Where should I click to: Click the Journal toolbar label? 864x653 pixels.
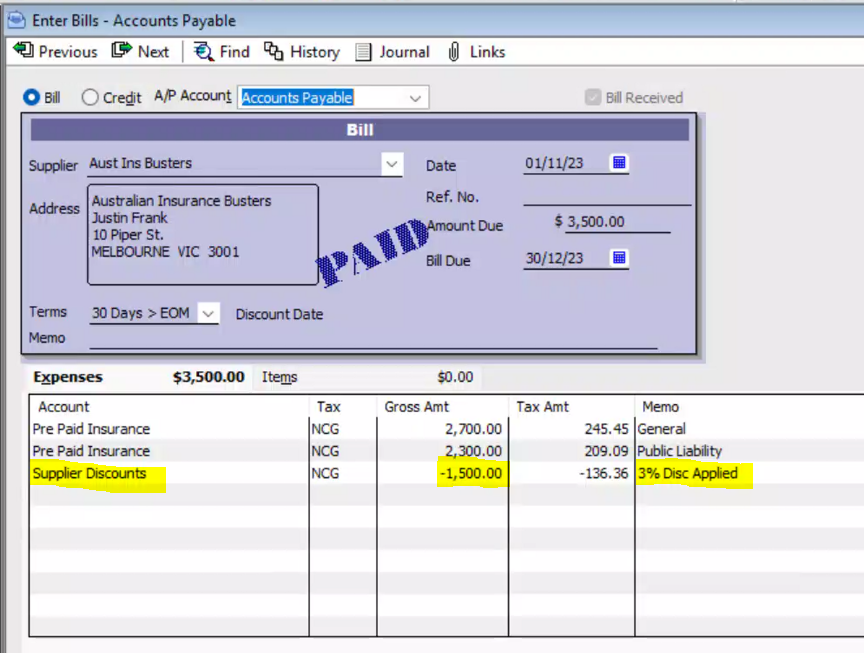coord(404,52)
